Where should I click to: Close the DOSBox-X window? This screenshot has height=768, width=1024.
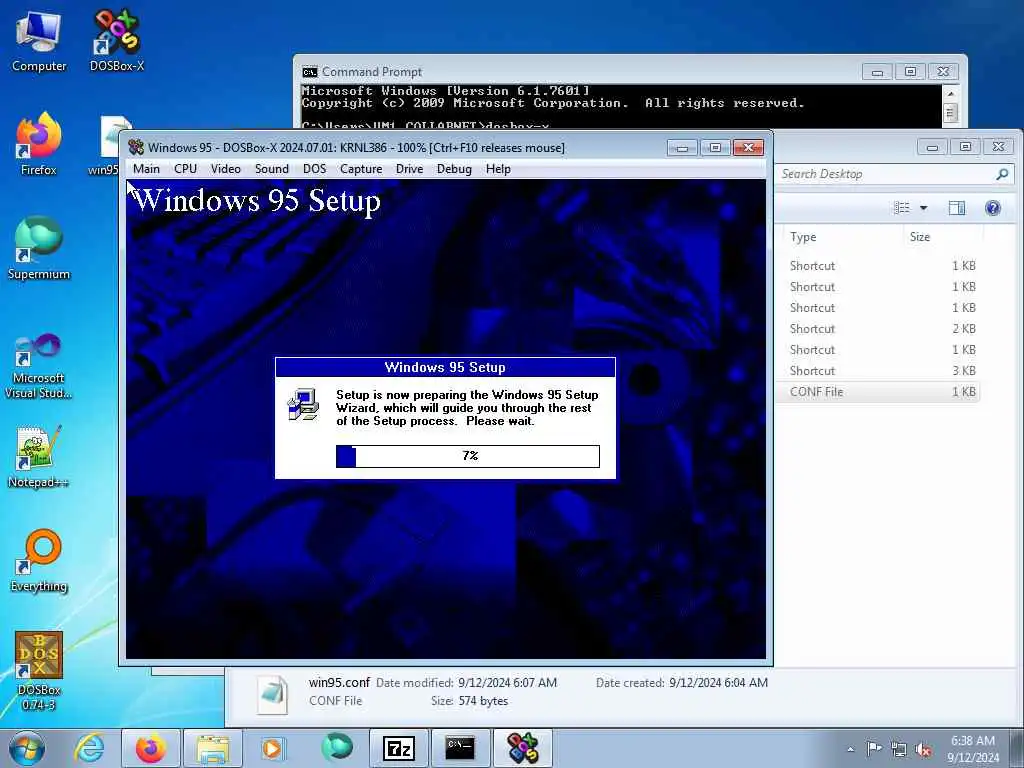pos(748,148)
